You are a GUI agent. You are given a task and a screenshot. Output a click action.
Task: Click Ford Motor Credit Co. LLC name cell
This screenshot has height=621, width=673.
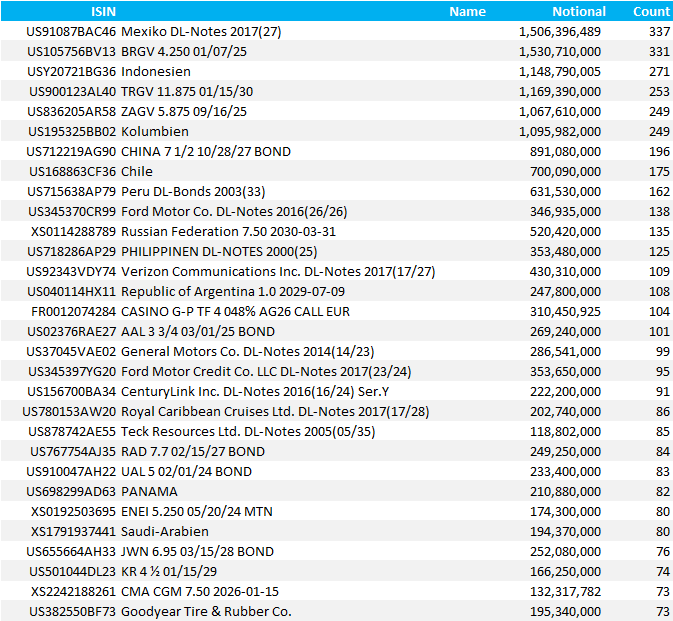266,372
